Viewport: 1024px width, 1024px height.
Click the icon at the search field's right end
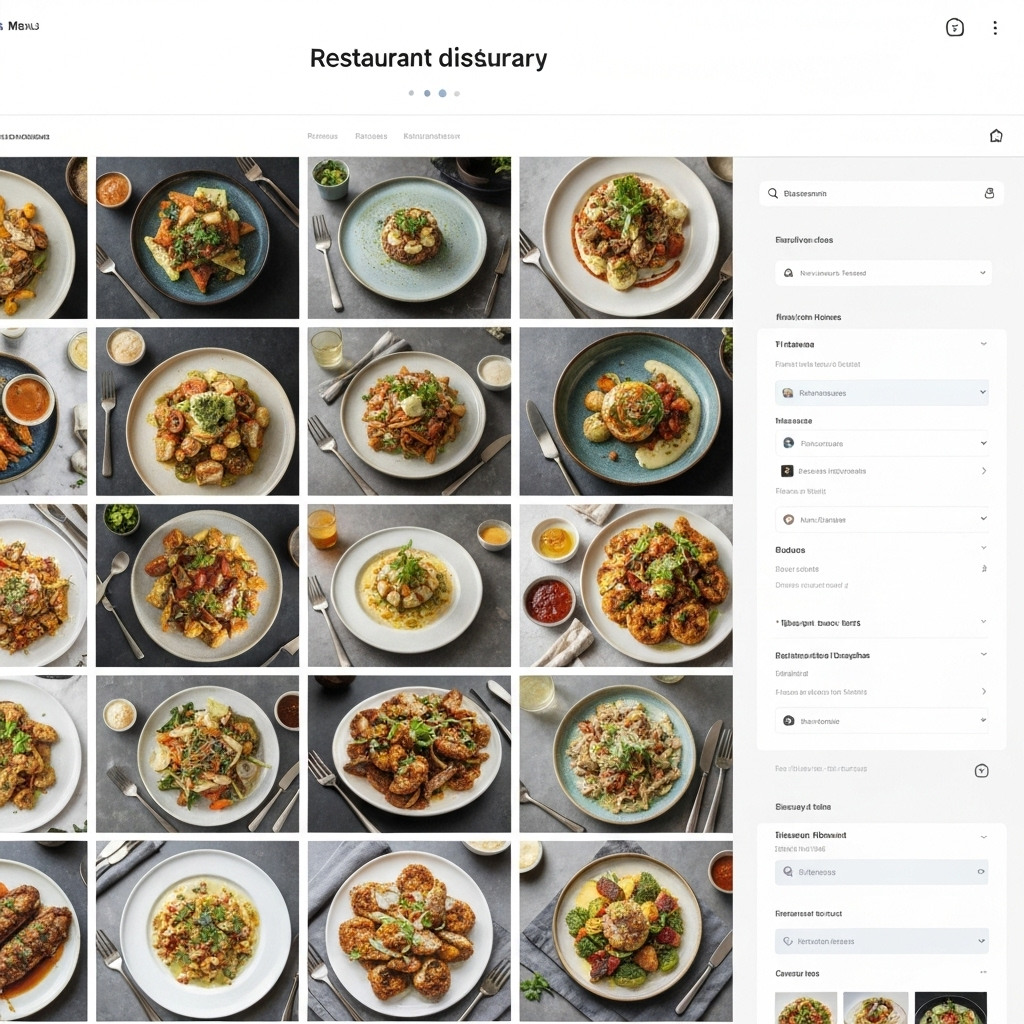click(x=989, y=193)
